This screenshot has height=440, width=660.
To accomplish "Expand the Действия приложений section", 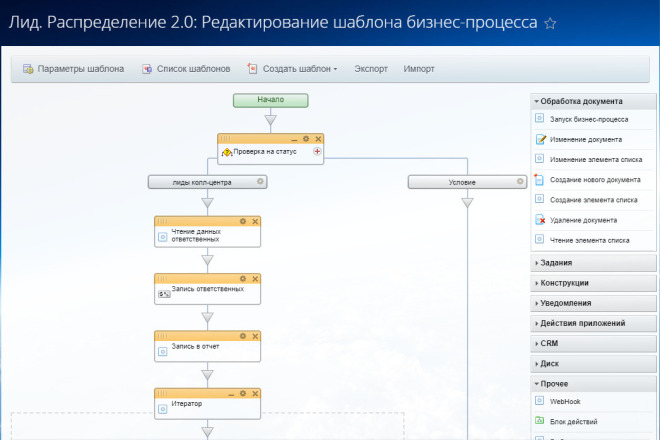I will coord(593,323).
